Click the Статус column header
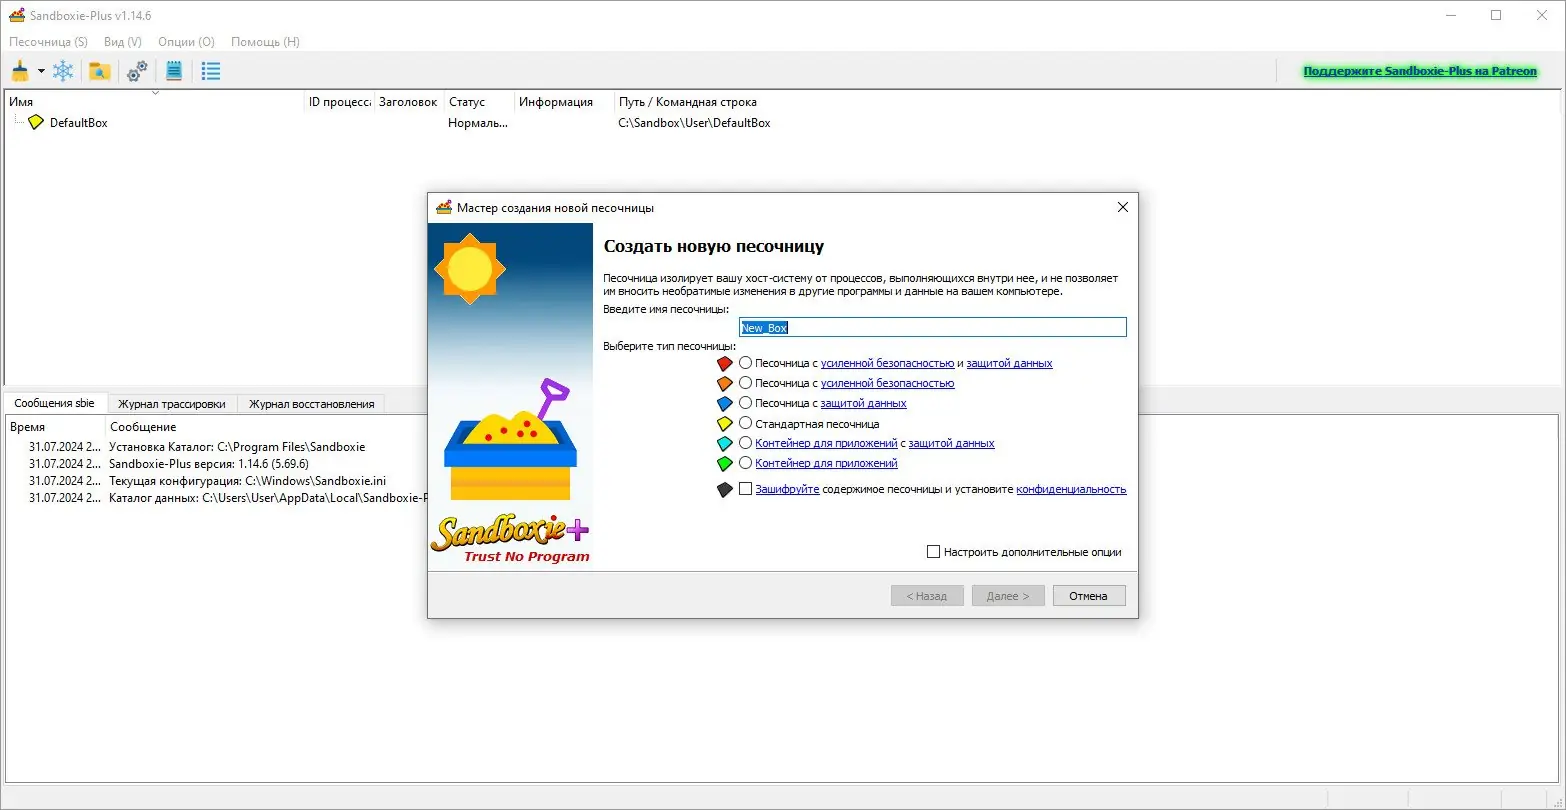 pos(479,101)
